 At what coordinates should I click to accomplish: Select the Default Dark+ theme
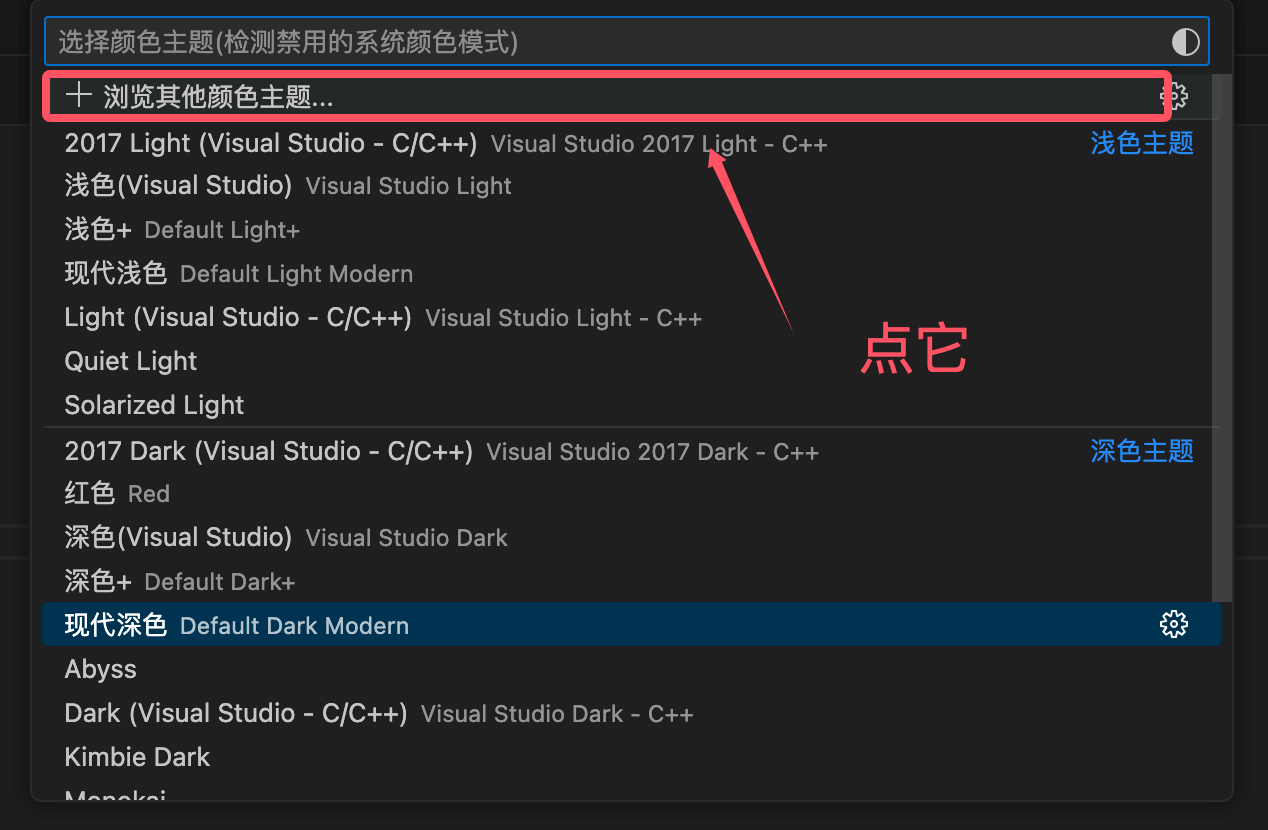98,582
